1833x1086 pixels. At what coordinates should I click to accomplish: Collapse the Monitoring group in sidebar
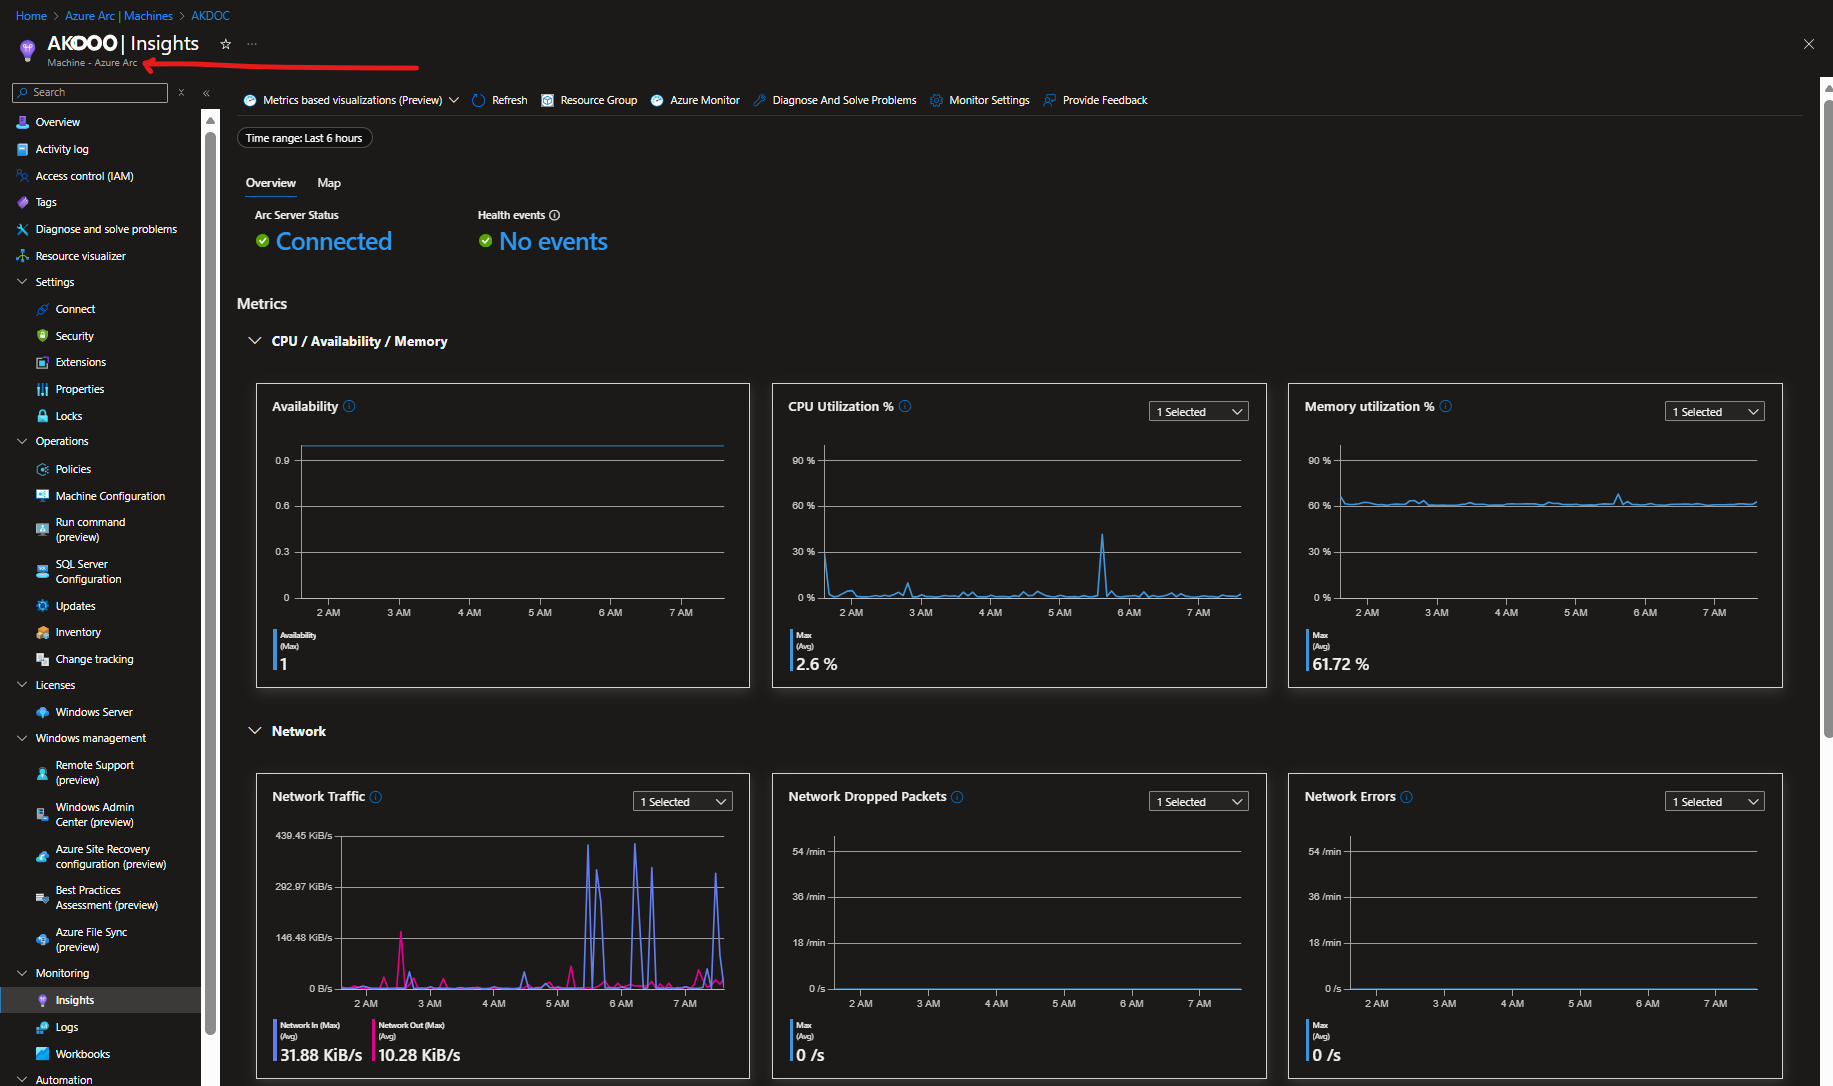pos(22,973)
